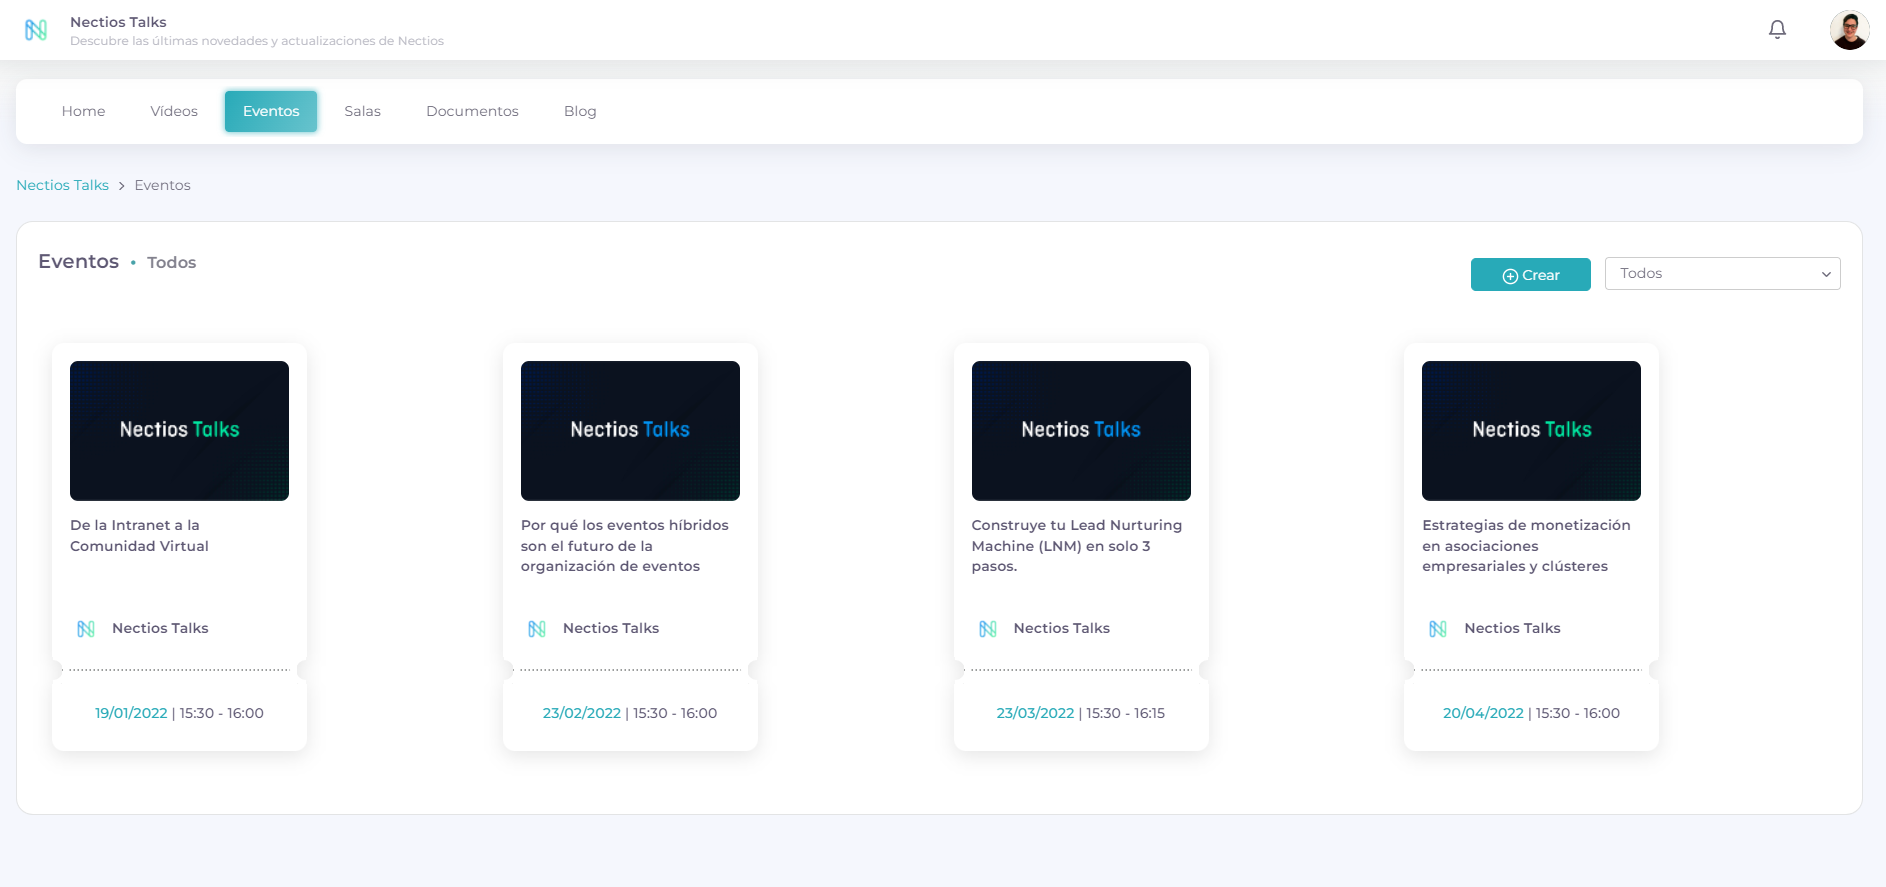
Task: Click Nectios icon on eventos híbridos card
Action: click(x=537, y=629)
